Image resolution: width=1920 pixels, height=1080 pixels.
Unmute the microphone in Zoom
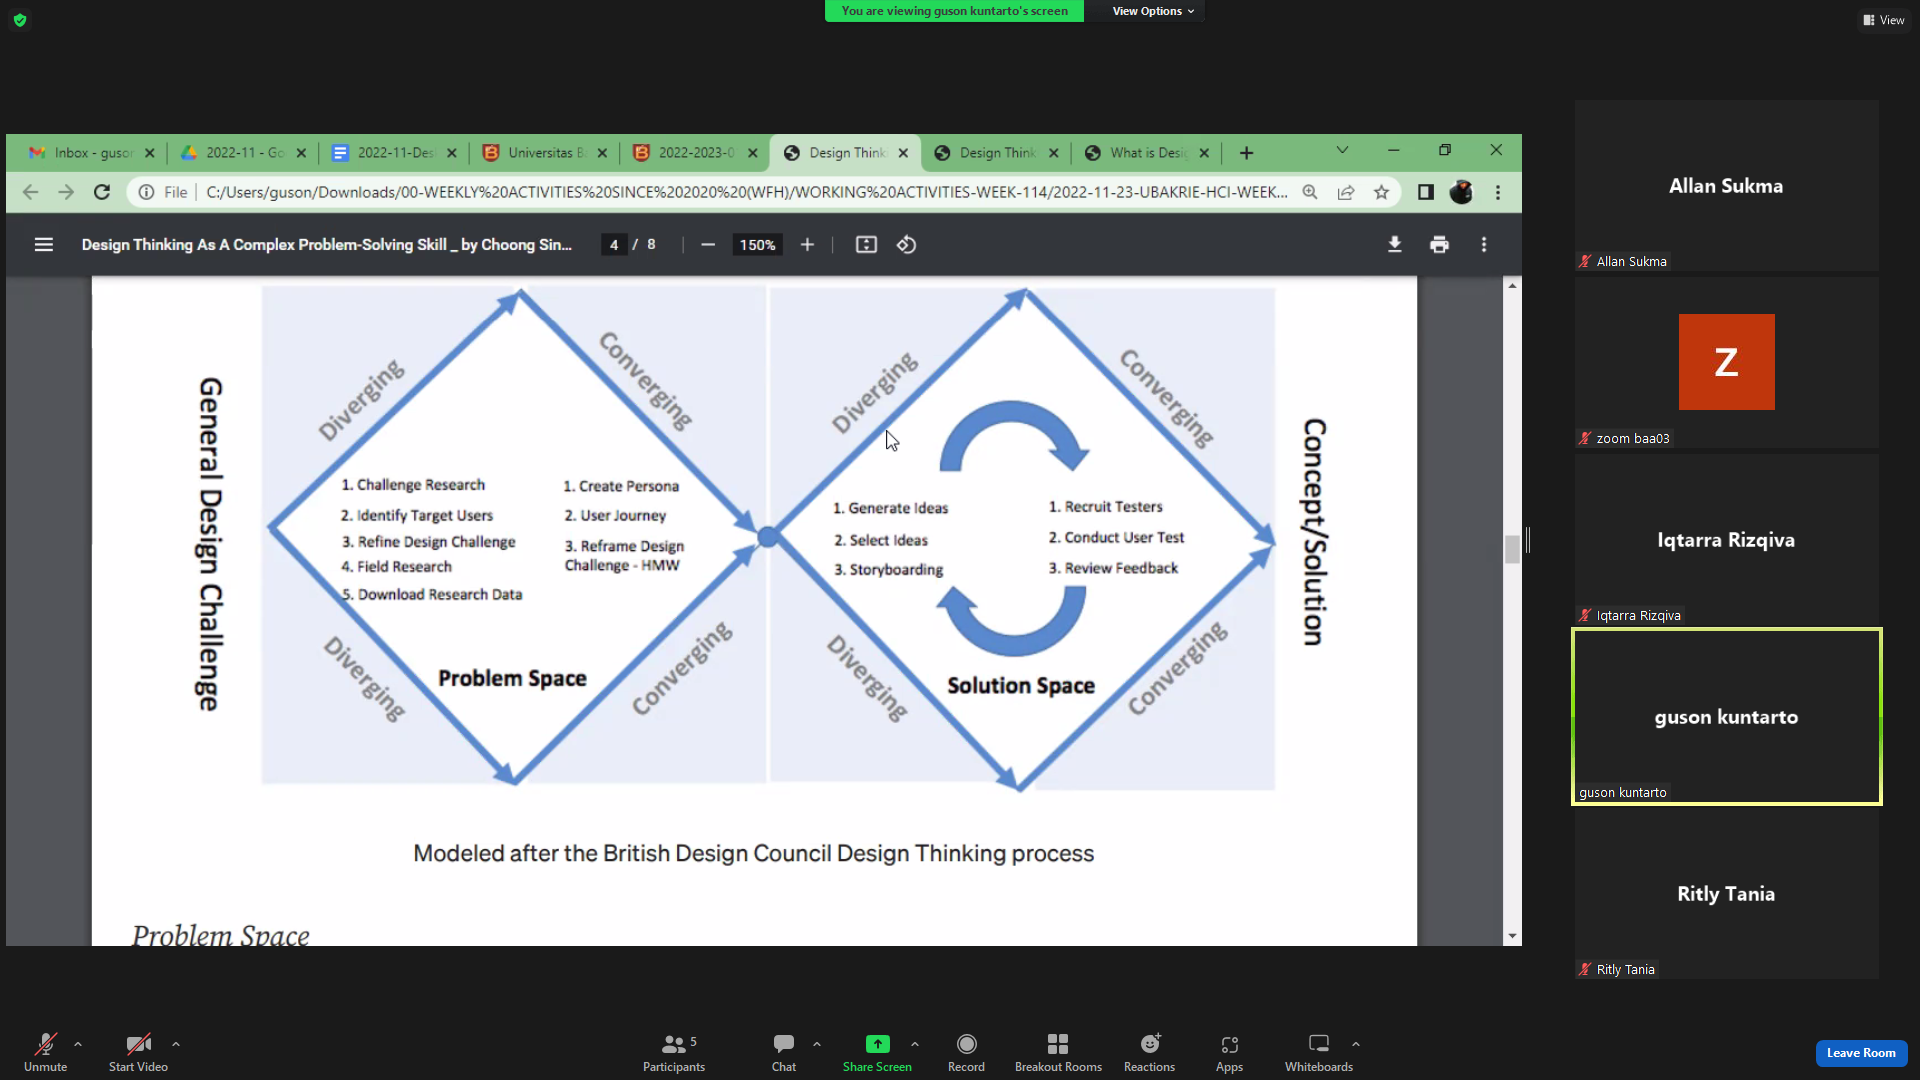[45, 1052]
